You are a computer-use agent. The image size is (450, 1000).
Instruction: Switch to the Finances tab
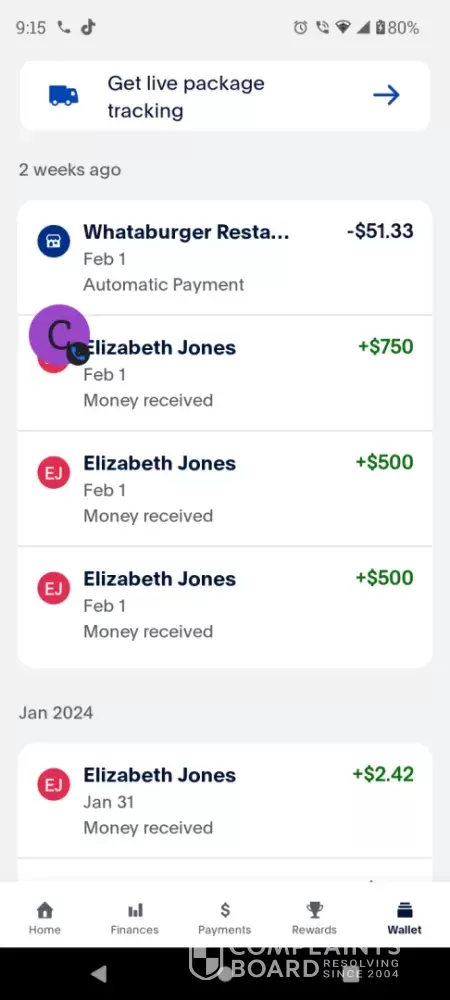[134, 918]
